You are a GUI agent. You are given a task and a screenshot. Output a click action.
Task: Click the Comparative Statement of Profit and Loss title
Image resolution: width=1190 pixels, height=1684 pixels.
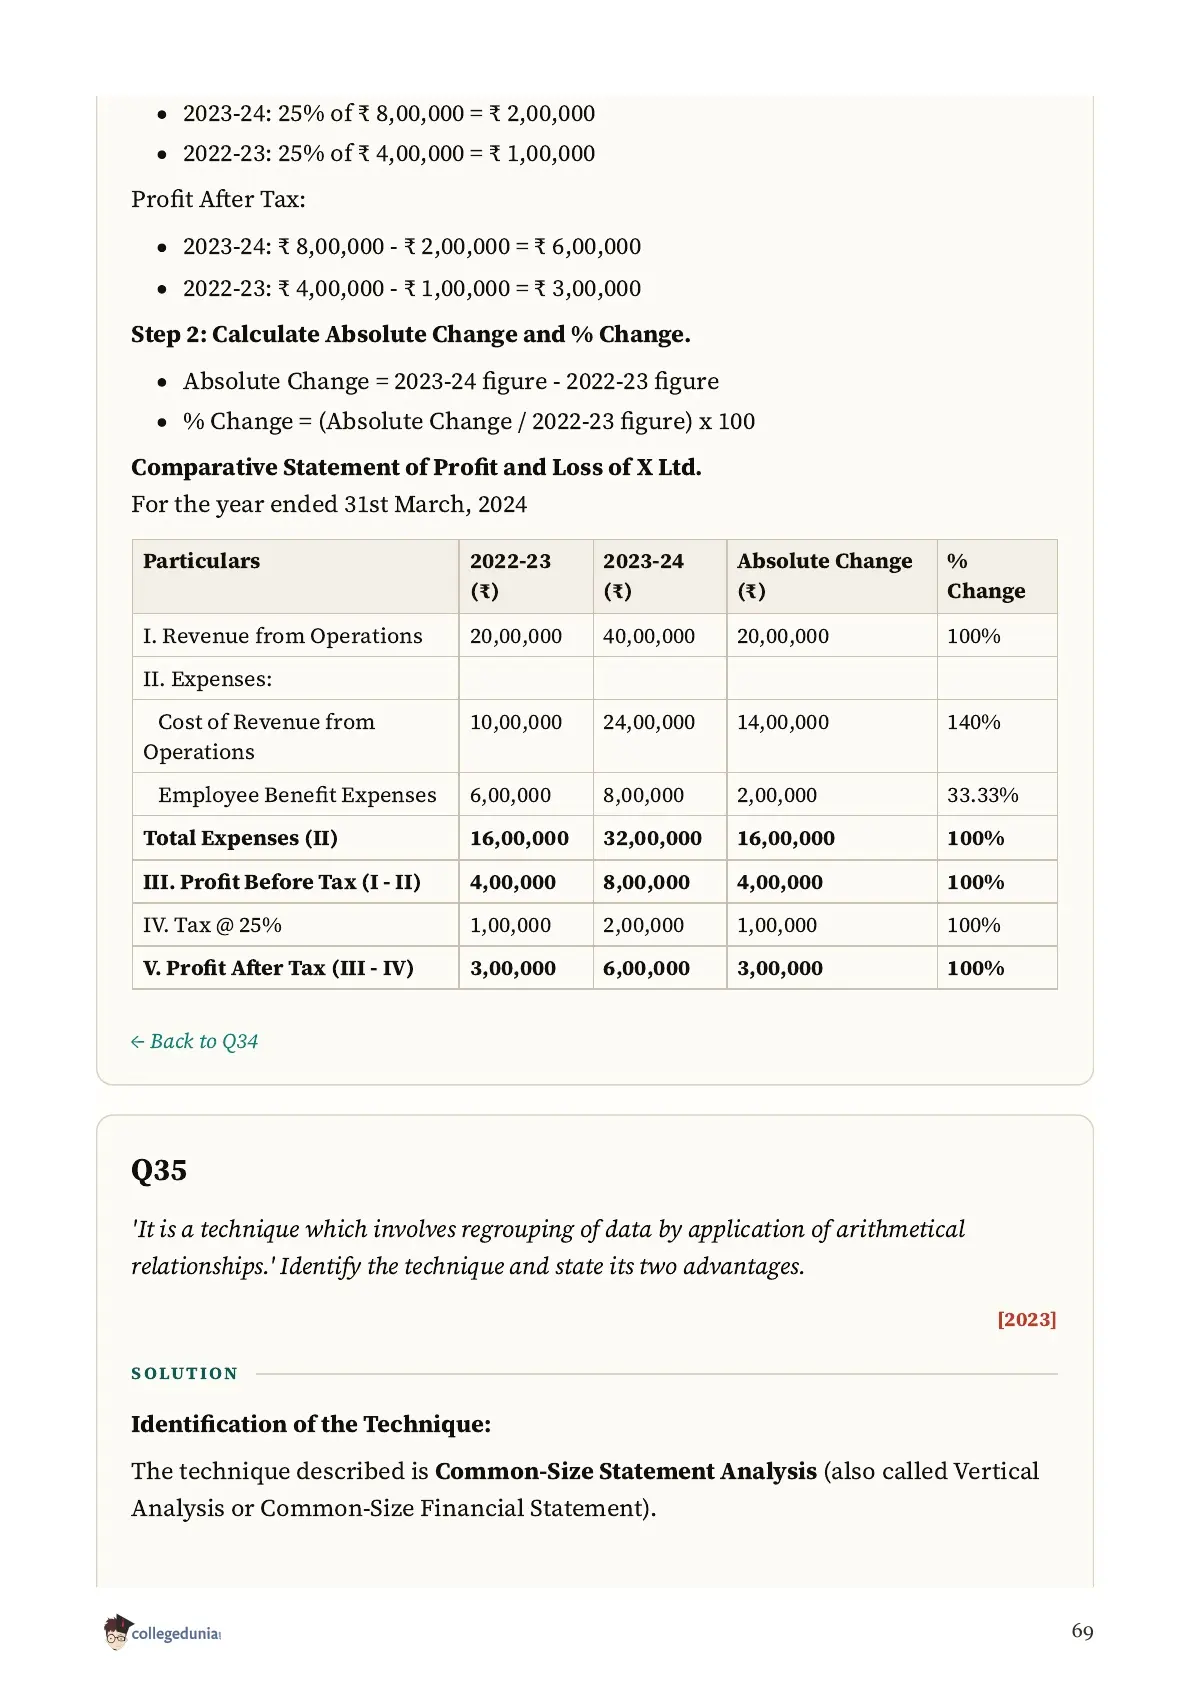click(x=416, y=467)
